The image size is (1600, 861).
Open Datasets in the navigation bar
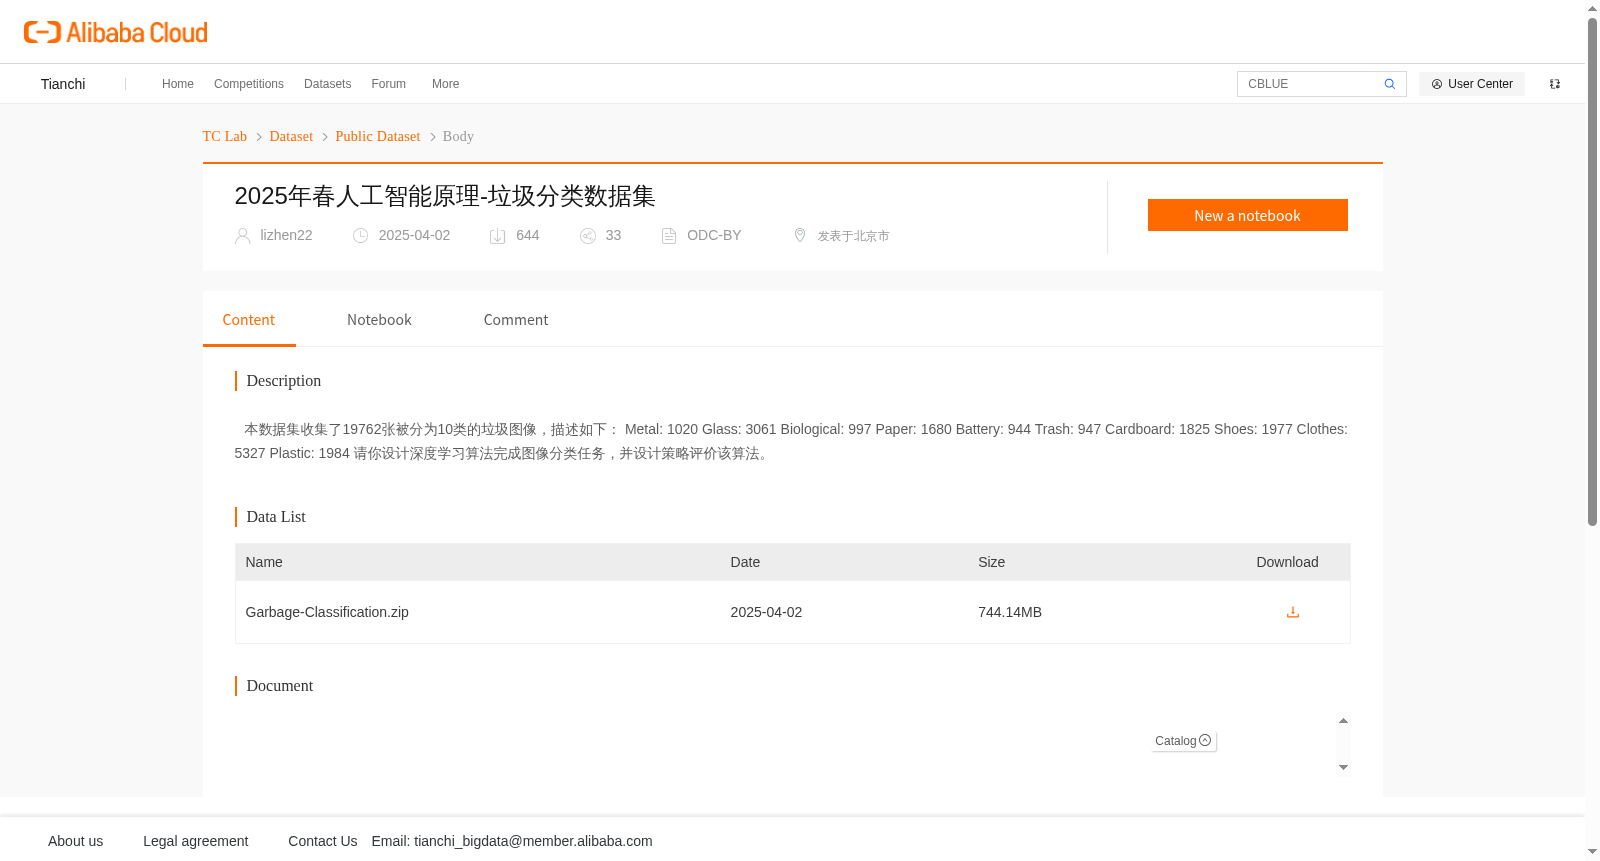click(x=328, y=84)
